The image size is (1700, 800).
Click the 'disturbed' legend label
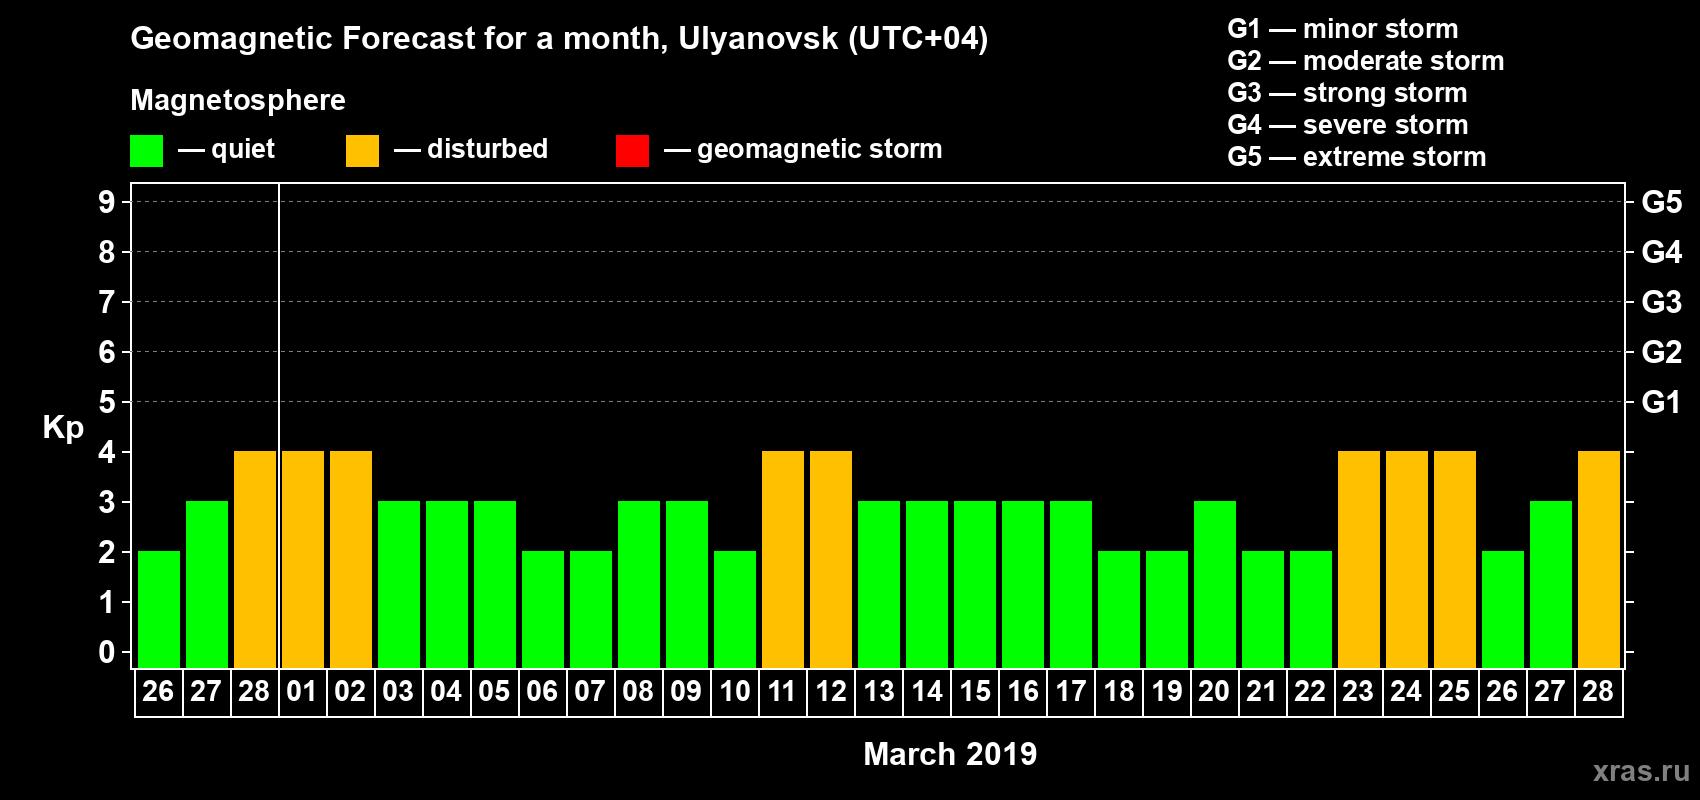coord(488,149)
